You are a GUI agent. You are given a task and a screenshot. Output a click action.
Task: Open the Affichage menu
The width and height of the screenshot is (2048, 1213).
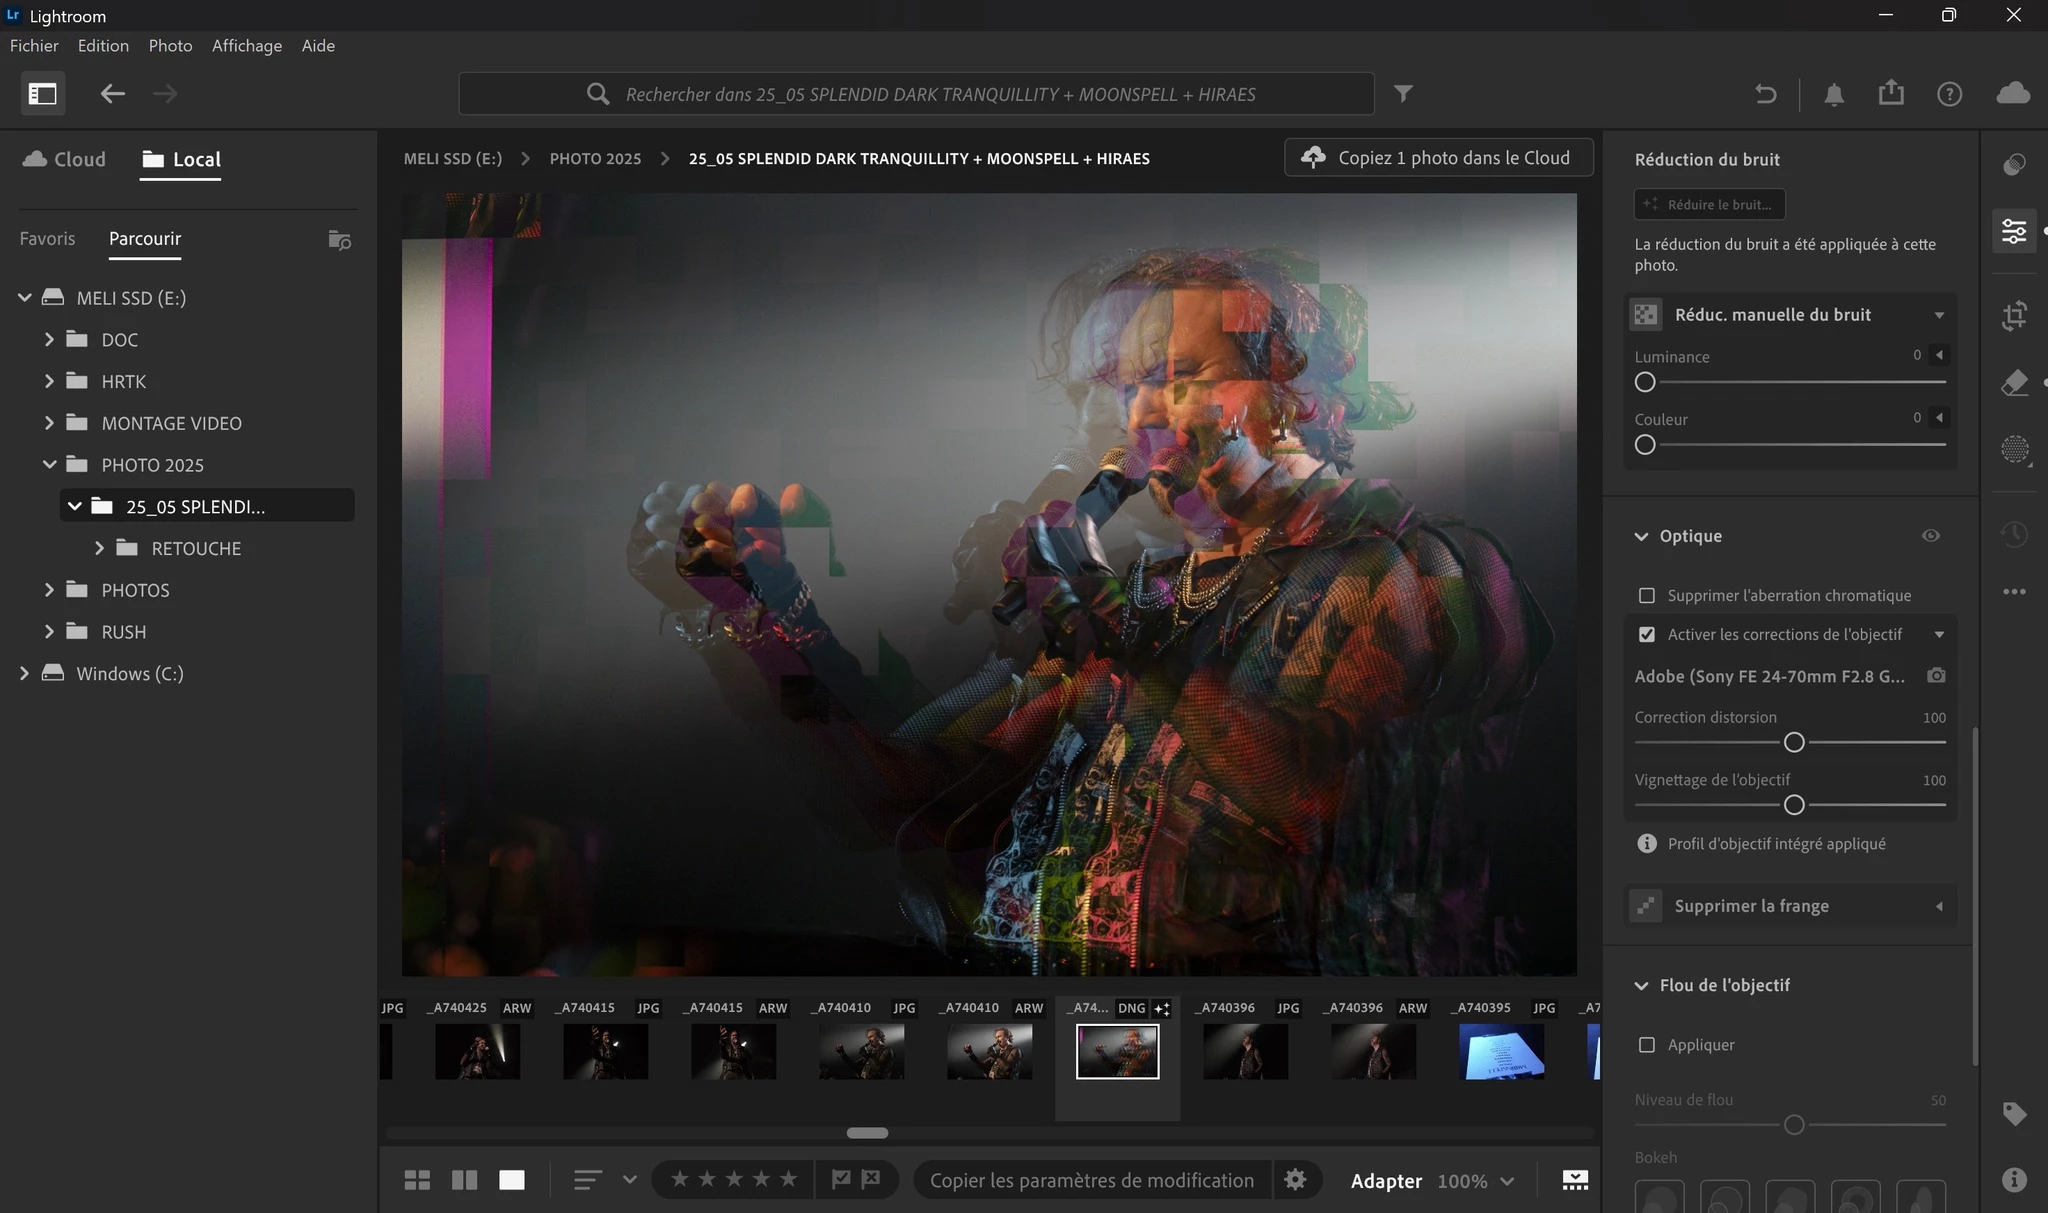pos(246,46)
